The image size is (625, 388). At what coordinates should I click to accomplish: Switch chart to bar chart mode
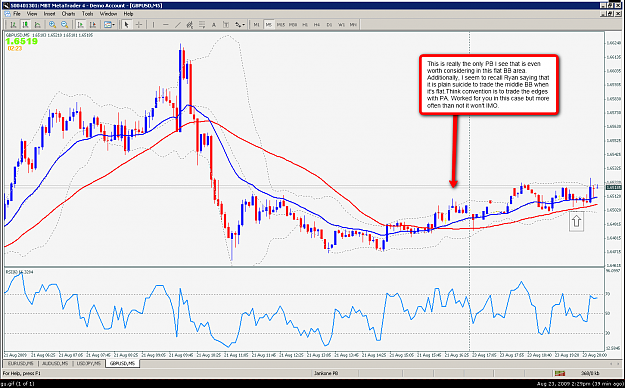pyautogui.click(x=13, y=25)
